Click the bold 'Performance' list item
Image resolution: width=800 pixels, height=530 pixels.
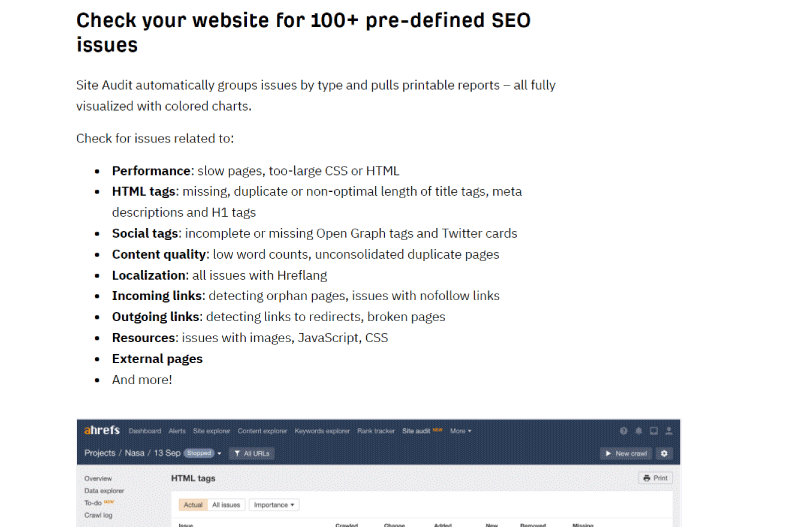pos(151,170)
